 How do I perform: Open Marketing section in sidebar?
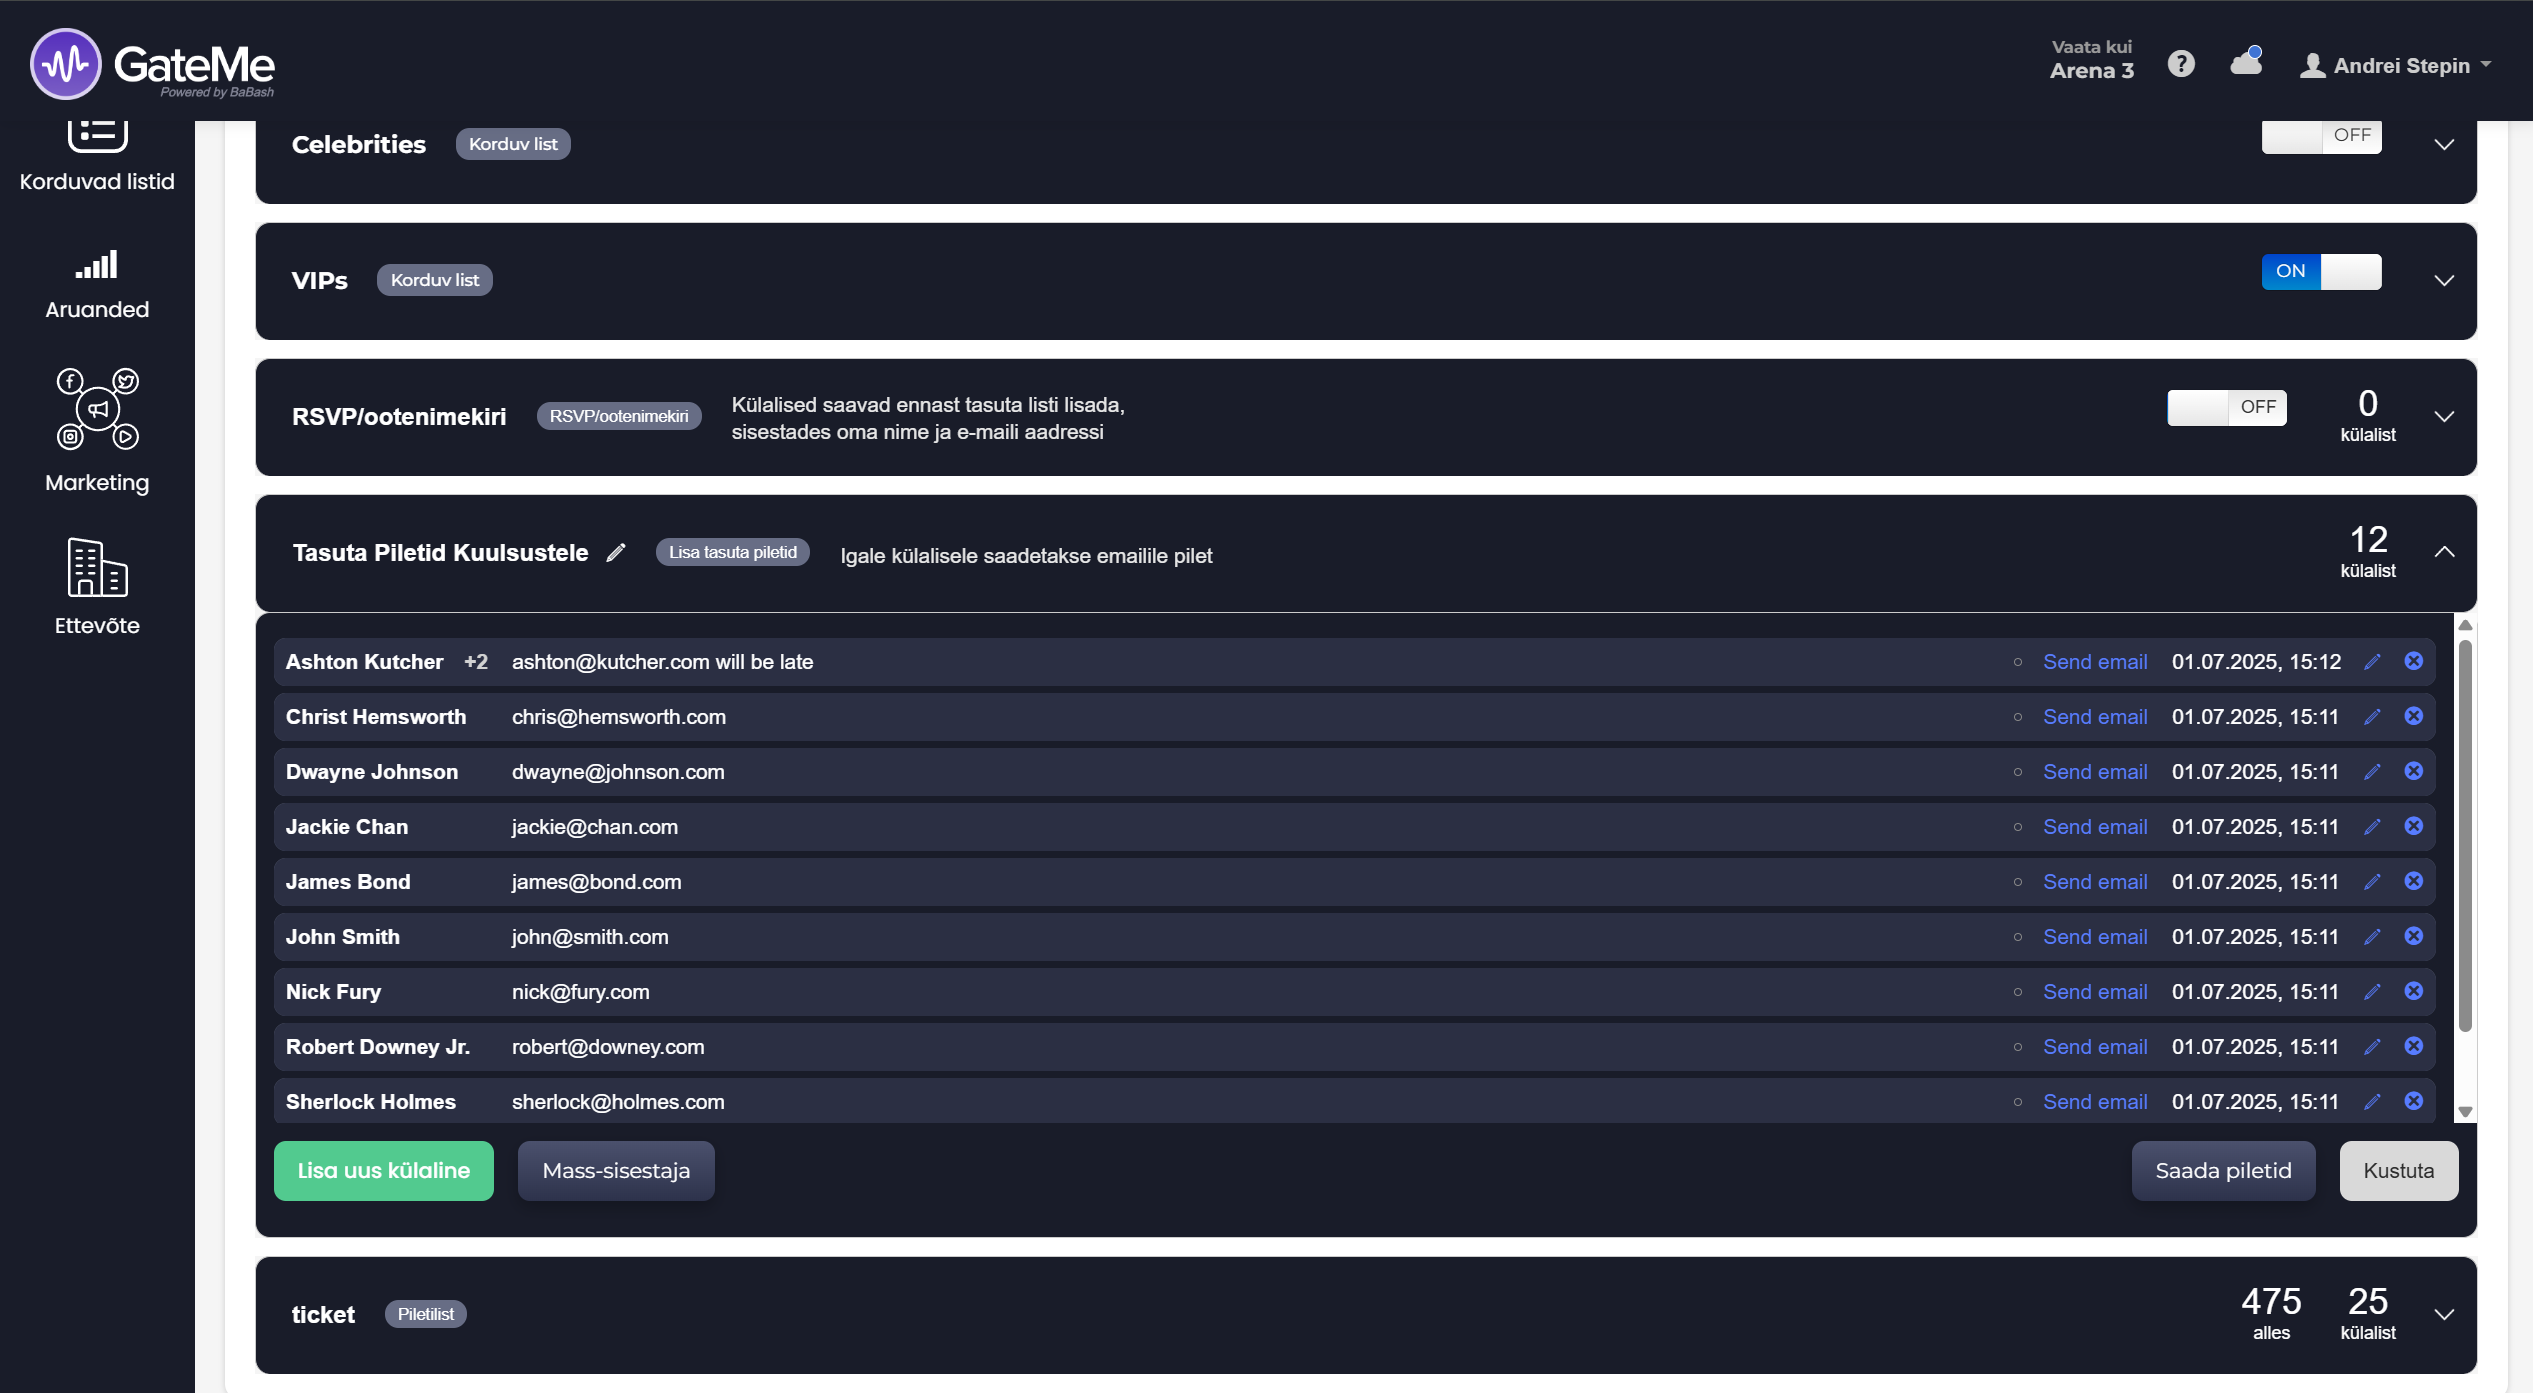97,430
